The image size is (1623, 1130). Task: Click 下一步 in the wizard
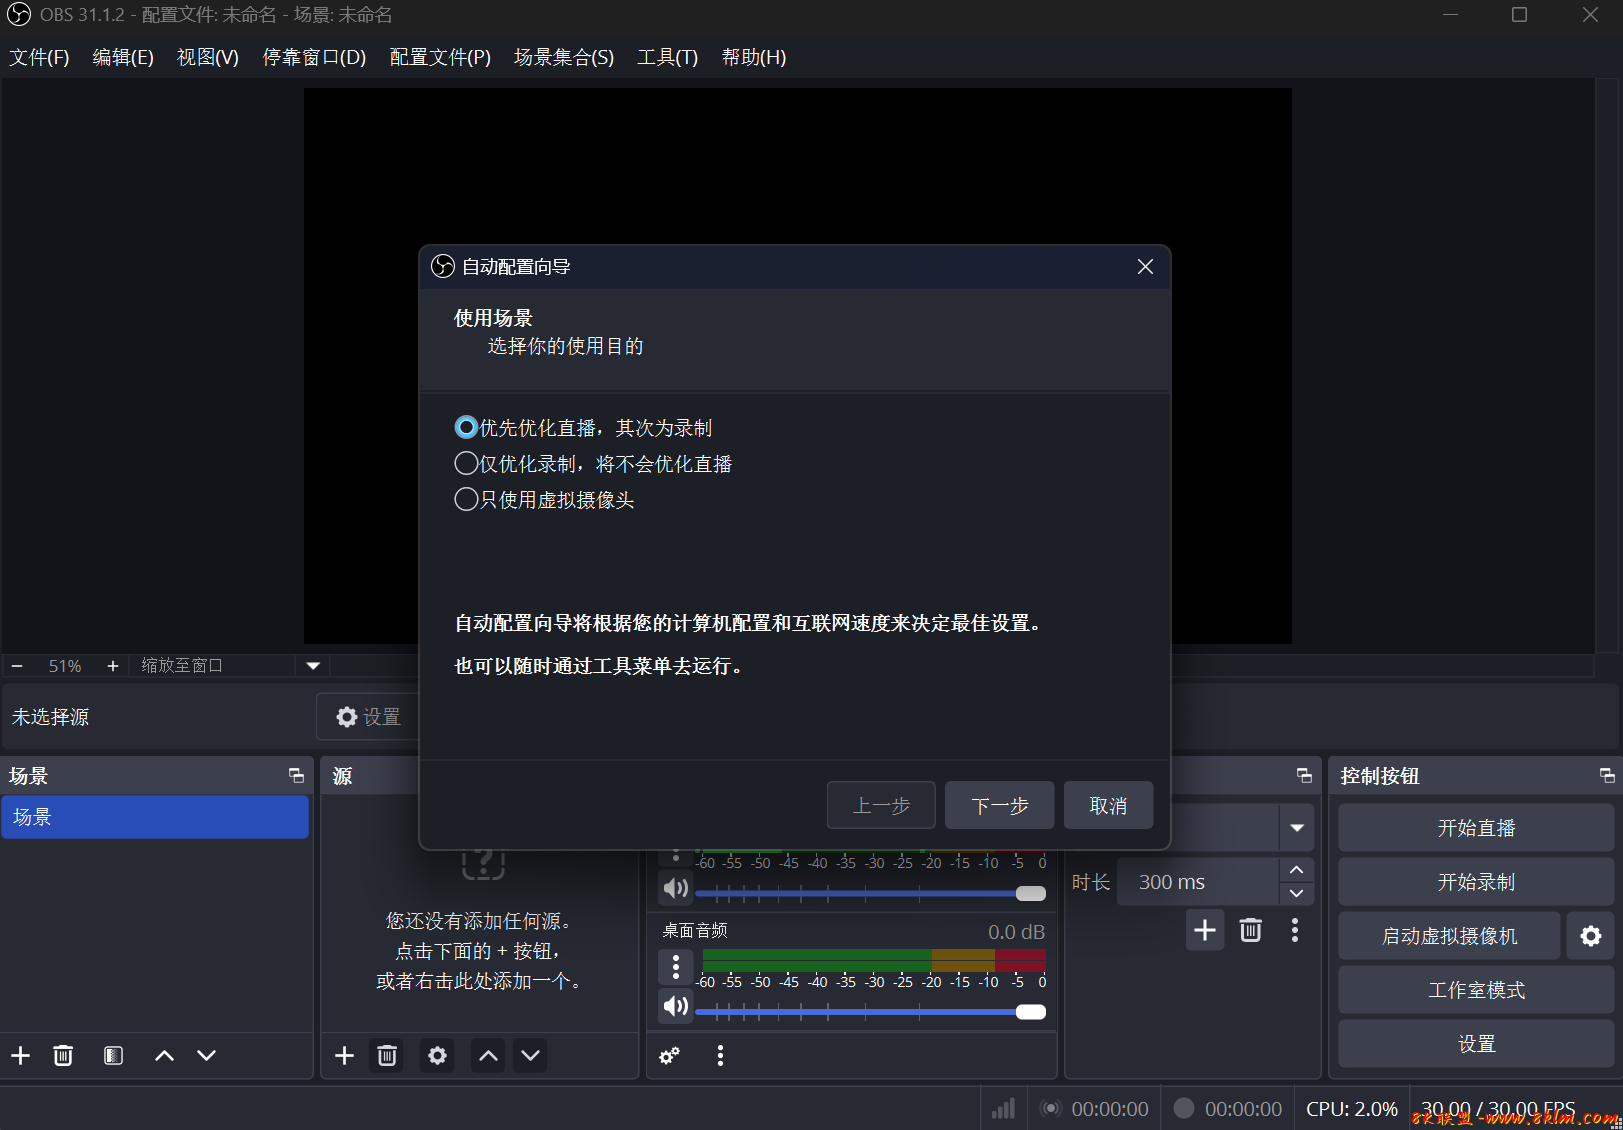click(999, 806)
